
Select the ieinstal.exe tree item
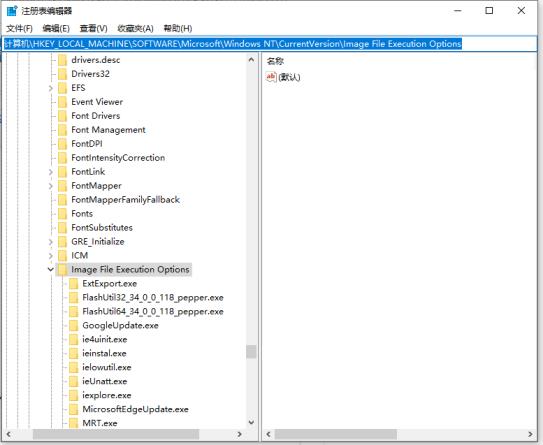click(104, 353)
